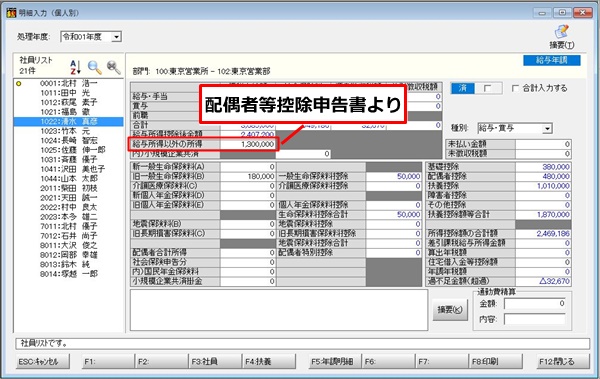Expand the 種別 給与・賞与 dropdown

pyautogui.click(x=548, y=129)
